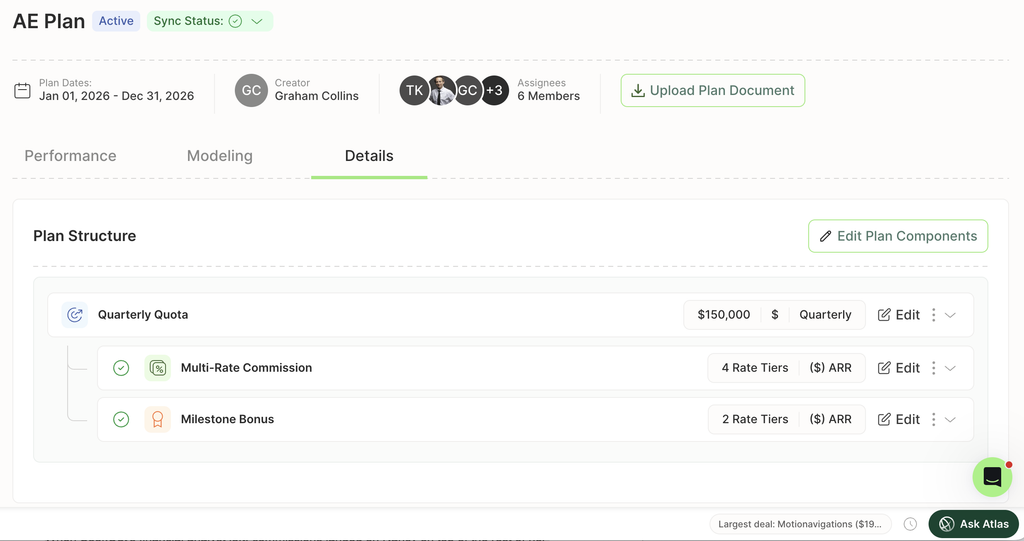Click the $150,000 quota value

tap(724, 315)
